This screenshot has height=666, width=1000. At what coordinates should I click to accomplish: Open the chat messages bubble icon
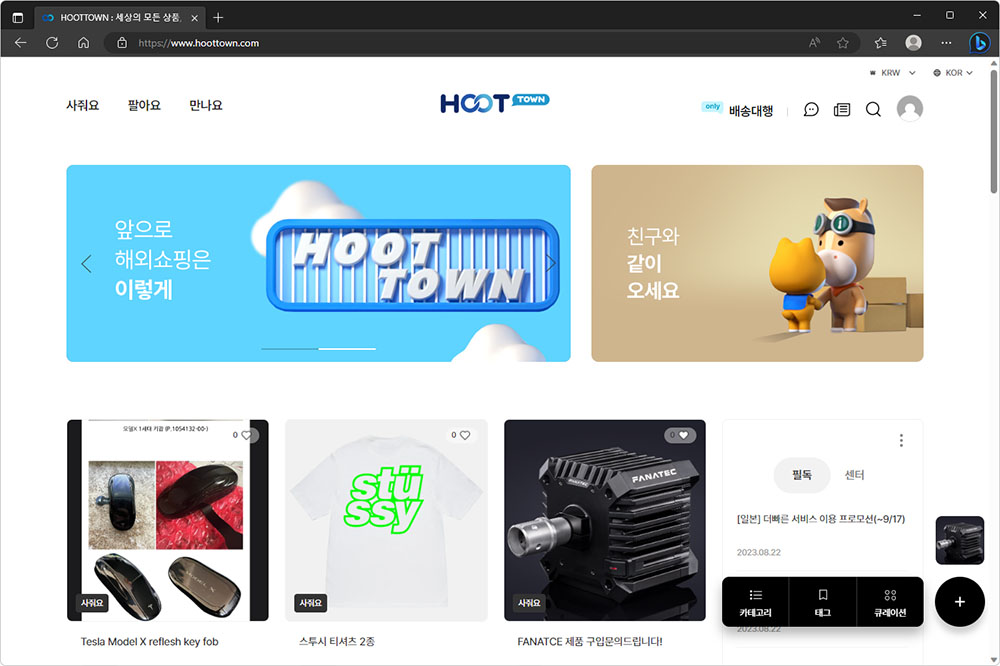[811, 110]
